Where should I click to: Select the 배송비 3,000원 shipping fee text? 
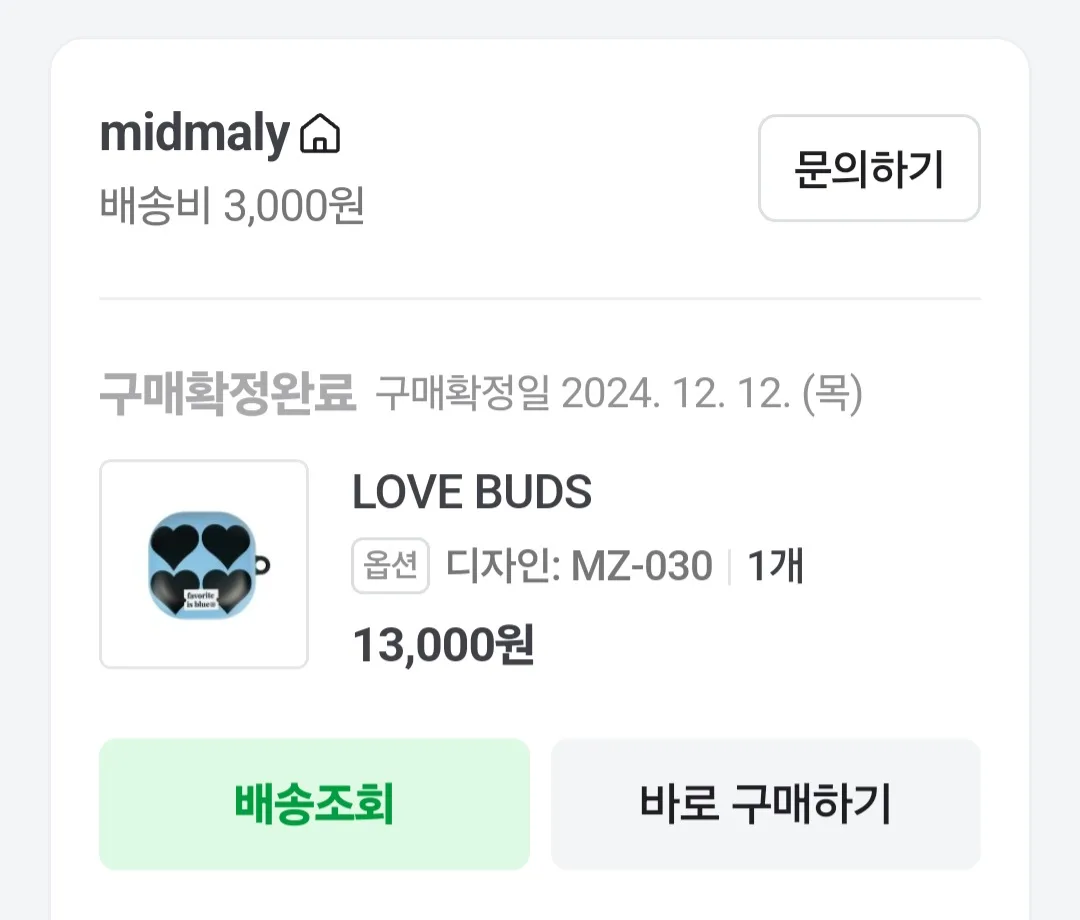[x=232, y=205]
